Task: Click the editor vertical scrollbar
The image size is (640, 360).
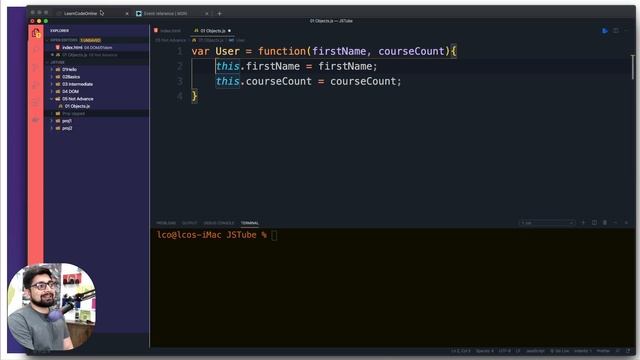Action: pyautogui.click(x=633, y=67)
